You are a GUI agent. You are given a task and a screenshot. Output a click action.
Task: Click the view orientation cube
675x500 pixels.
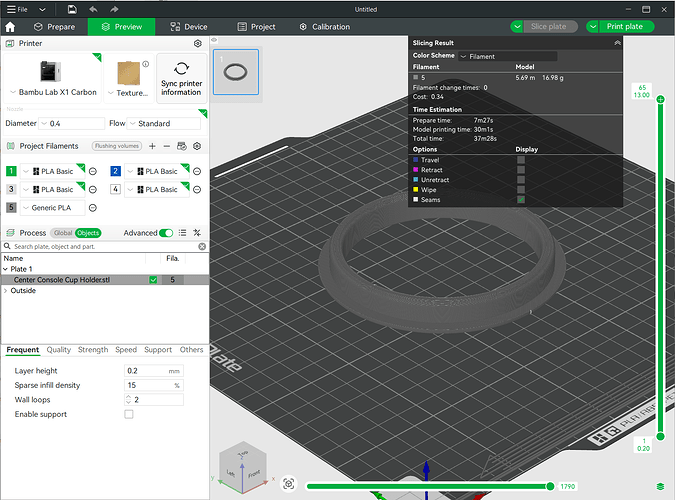(243, 467)
